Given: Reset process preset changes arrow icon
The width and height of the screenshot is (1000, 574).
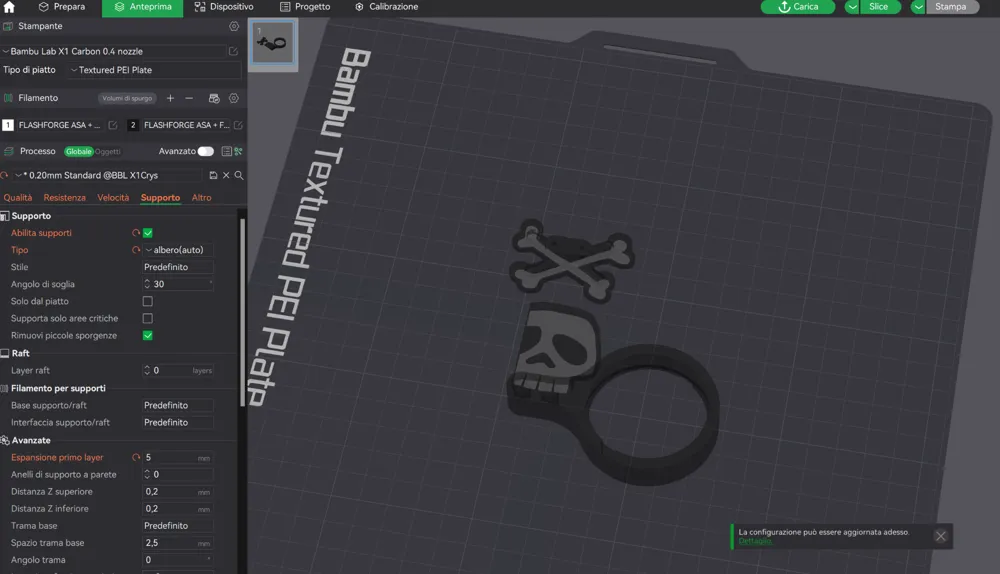Looking at the screenshot, I should [x=4, y=175].
